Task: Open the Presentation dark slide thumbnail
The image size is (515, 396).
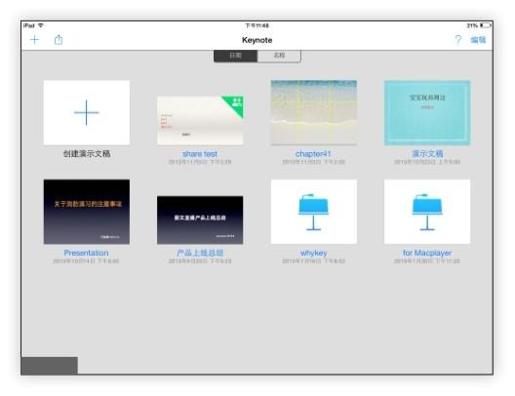Action: (87, 212)
